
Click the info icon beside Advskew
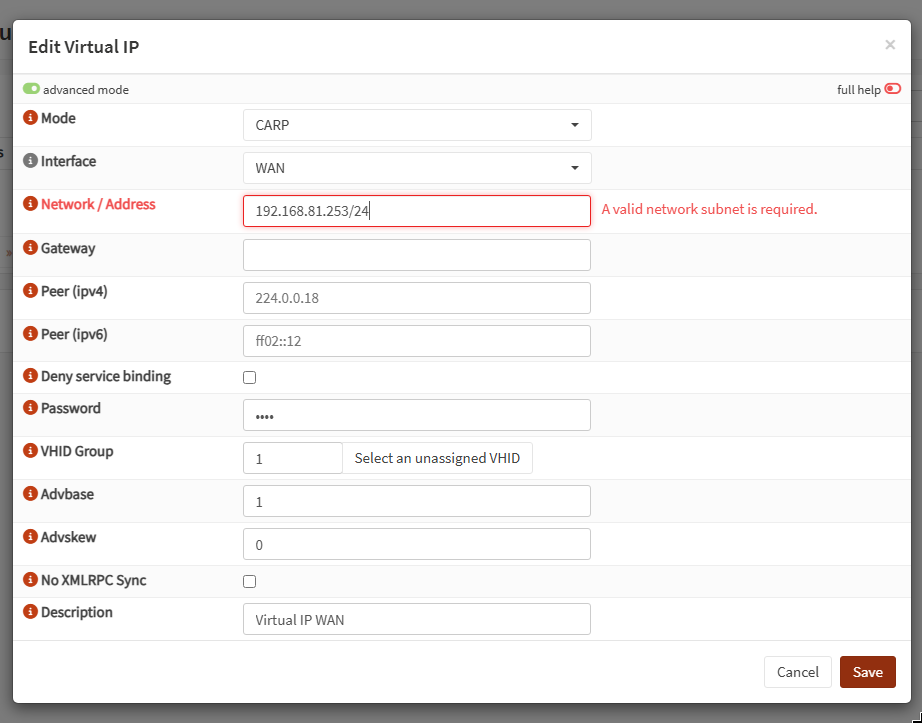(x=30, y=536)
